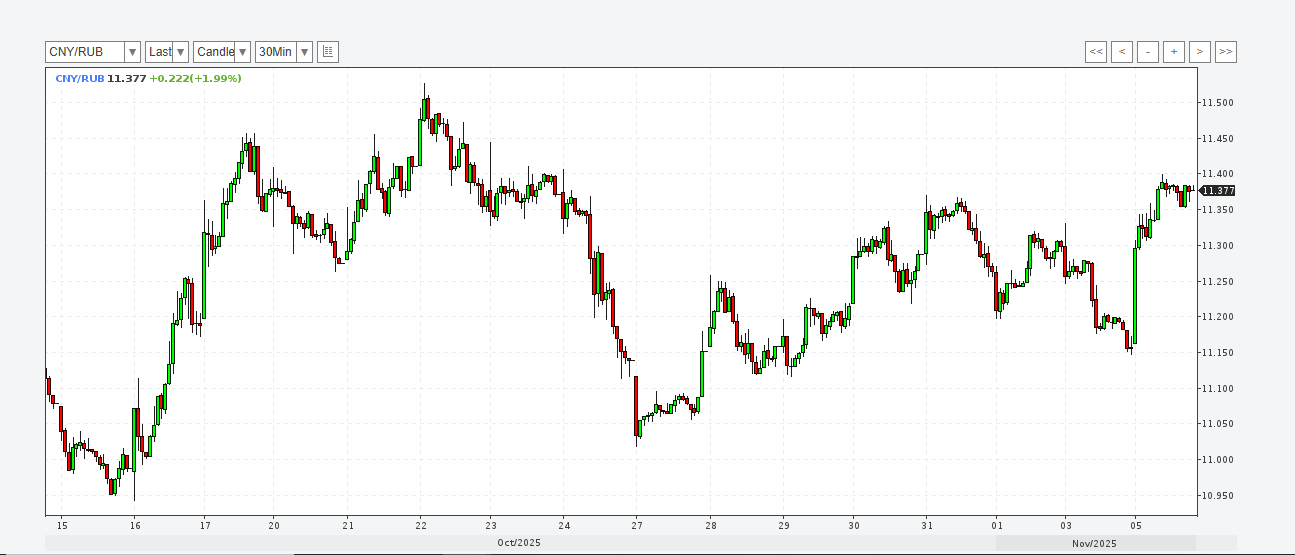The image size is (1295, 555).
Task: Jump to latest data with >> button
Action: coord(1226,52)
